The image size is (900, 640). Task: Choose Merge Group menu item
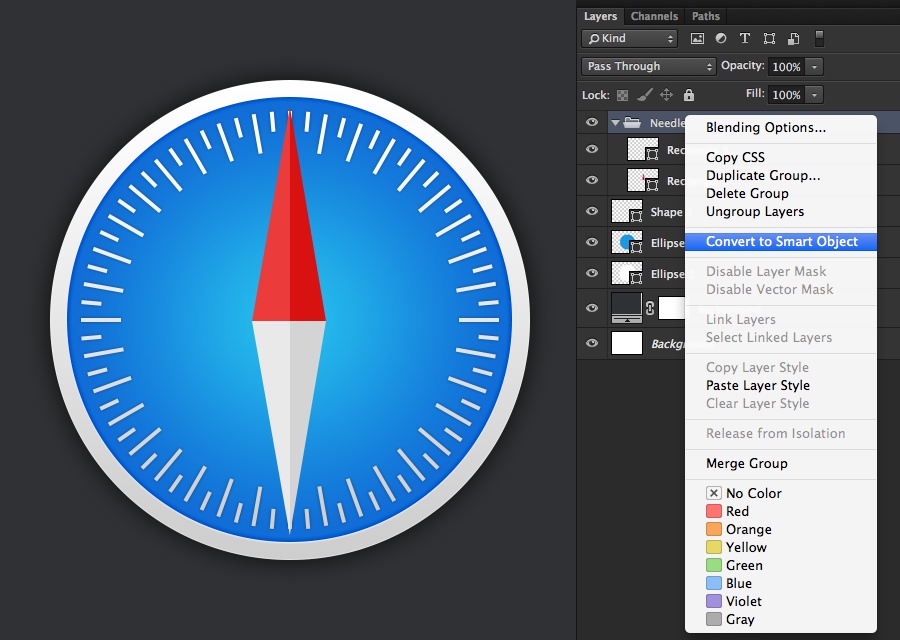click(781, 463)
